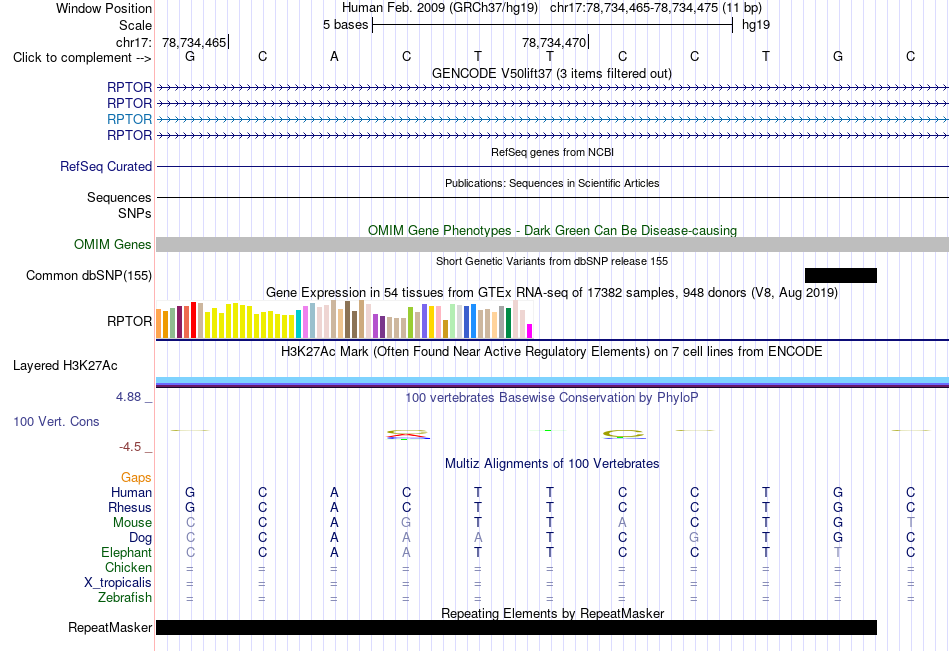Open the OMIM Gene Phenotypes track title
The height and width of the screenshot is (651, 950).
click(552, 230)
